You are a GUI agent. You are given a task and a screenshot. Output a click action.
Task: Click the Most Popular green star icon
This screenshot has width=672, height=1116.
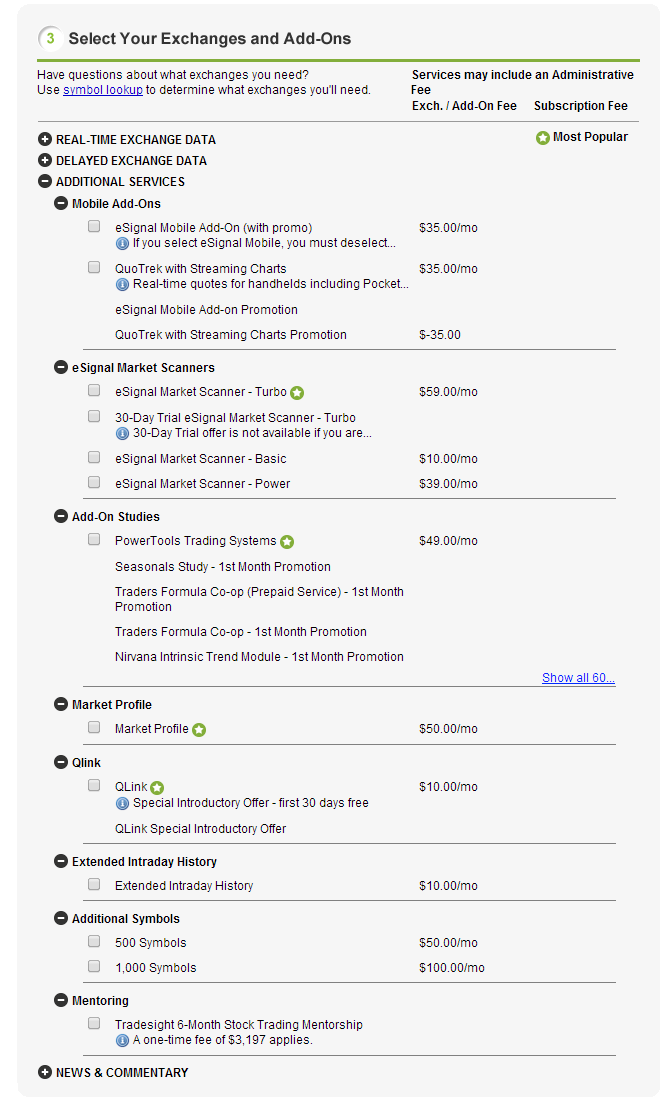[x=542, y=137]
